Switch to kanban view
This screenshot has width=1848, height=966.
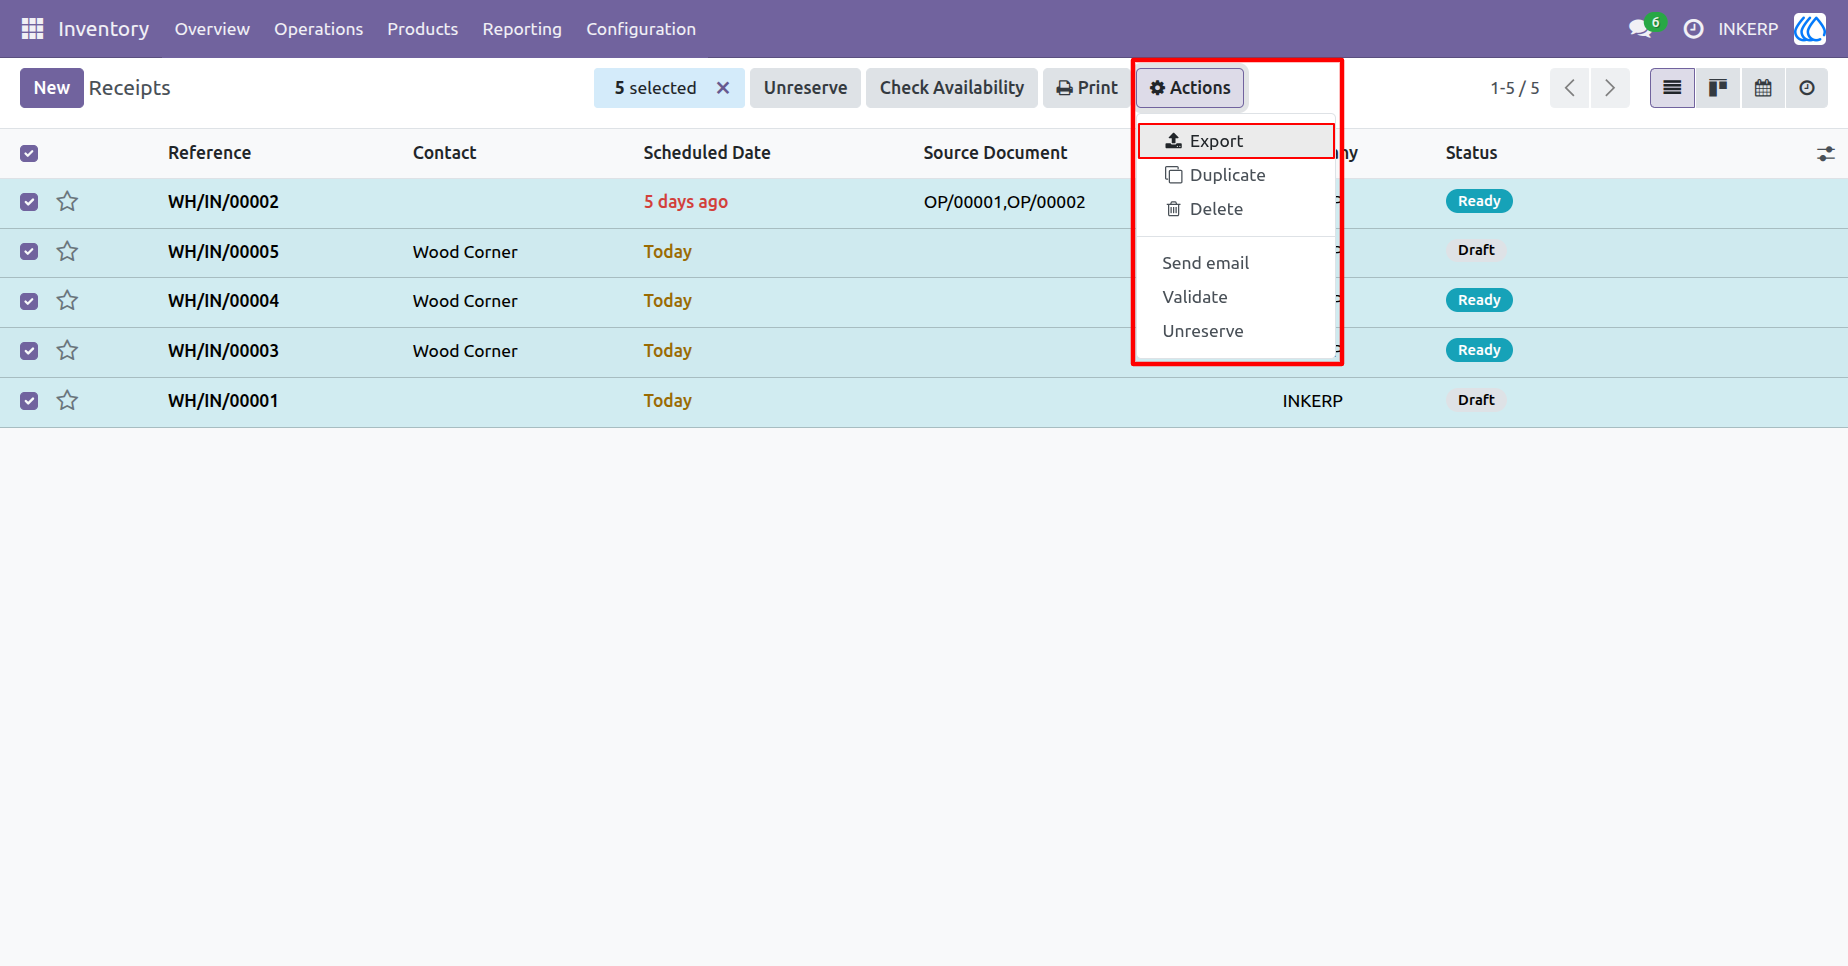pyautogui.click(x=1718, y=88)
